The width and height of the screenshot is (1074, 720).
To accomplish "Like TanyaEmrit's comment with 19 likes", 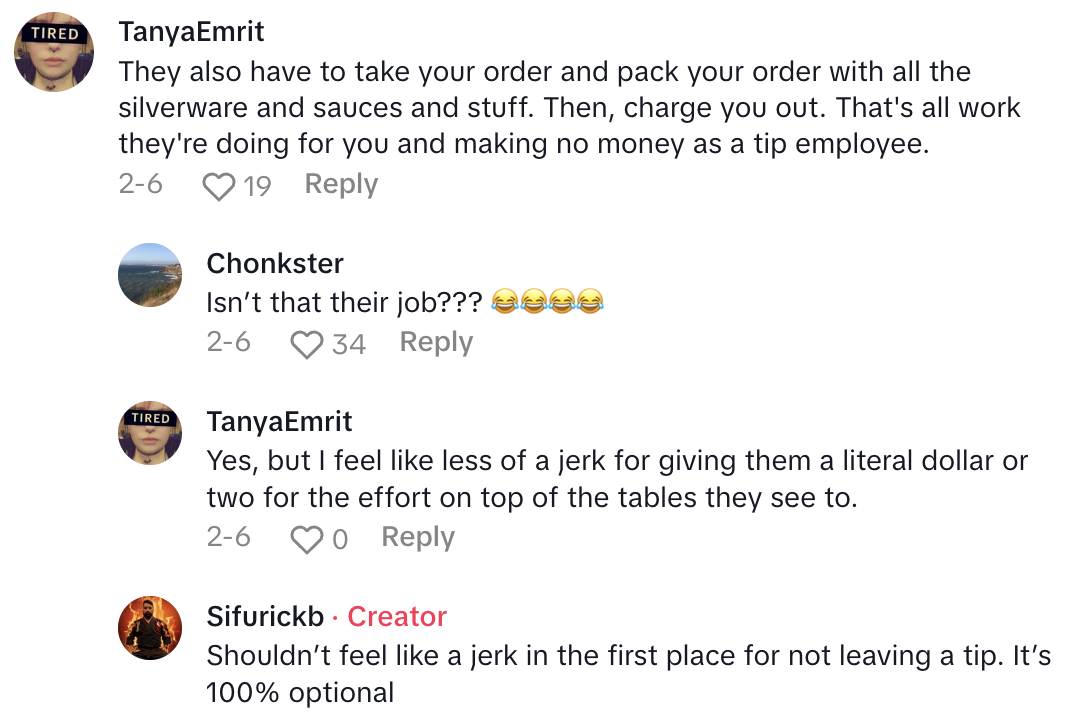I will click(218, 186).
